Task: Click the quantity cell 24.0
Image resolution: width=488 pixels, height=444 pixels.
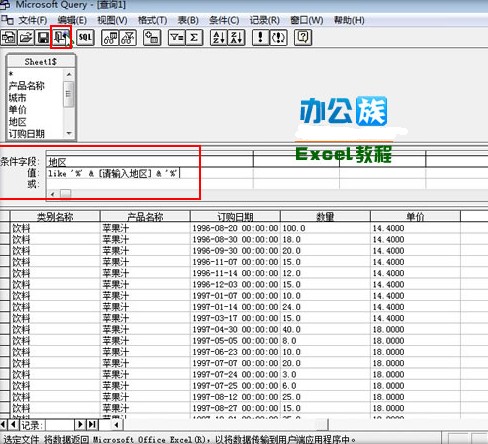Action: [x=325, y=307]
